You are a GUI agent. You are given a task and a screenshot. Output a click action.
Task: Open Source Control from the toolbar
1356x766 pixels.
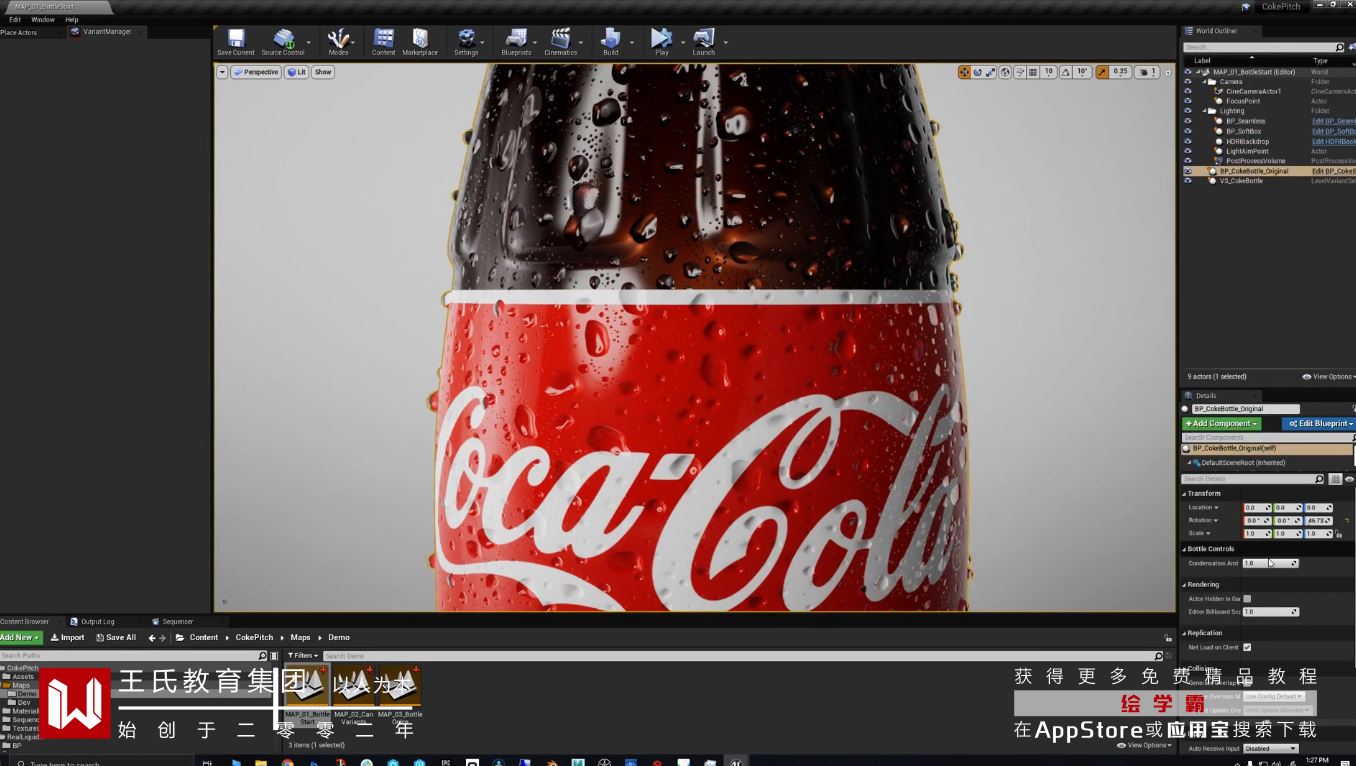tap(283, 39)
